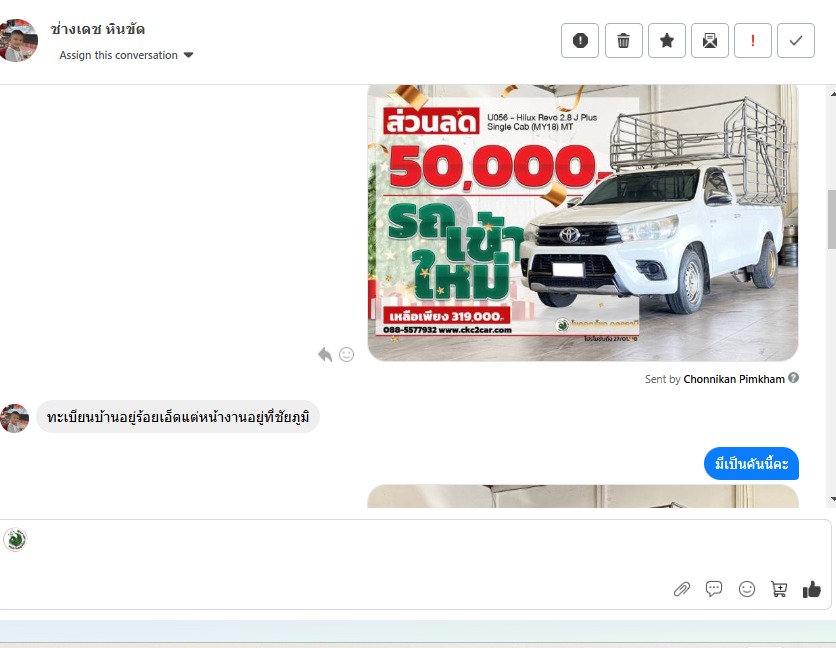Click the scroll down arrow of chat

tap(833, 499)
